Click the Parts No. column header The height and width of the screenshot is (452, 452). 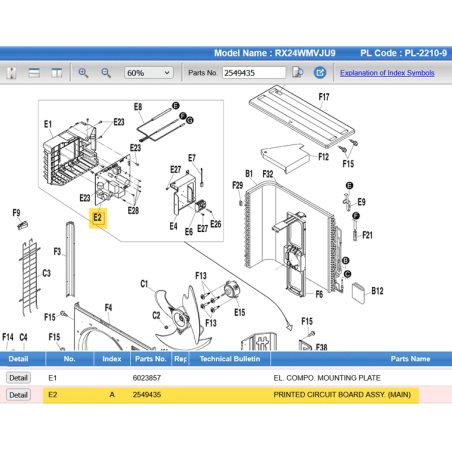[x=151, y=359]
